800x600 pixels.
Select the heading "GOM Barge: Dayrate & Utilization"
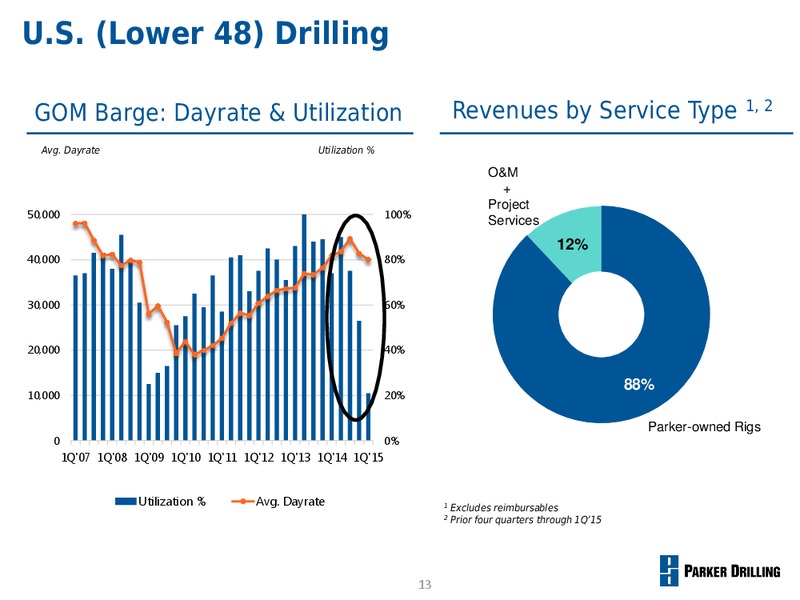218,113
